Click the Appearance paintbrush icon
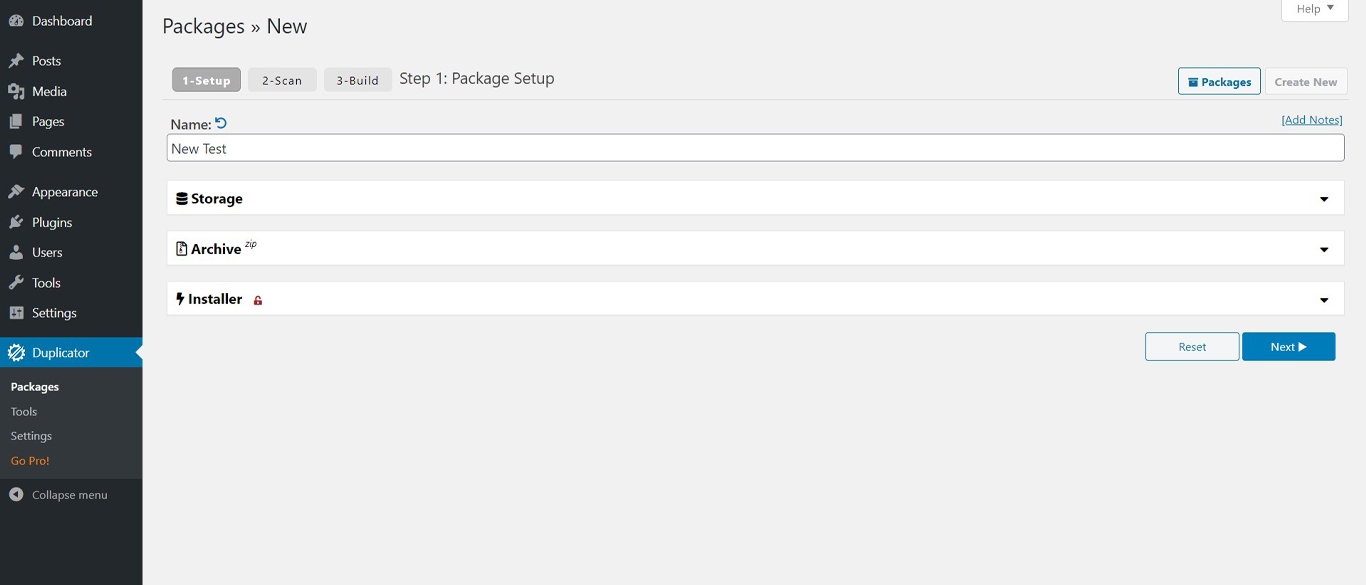1366x585 pixels. [16, 192]
